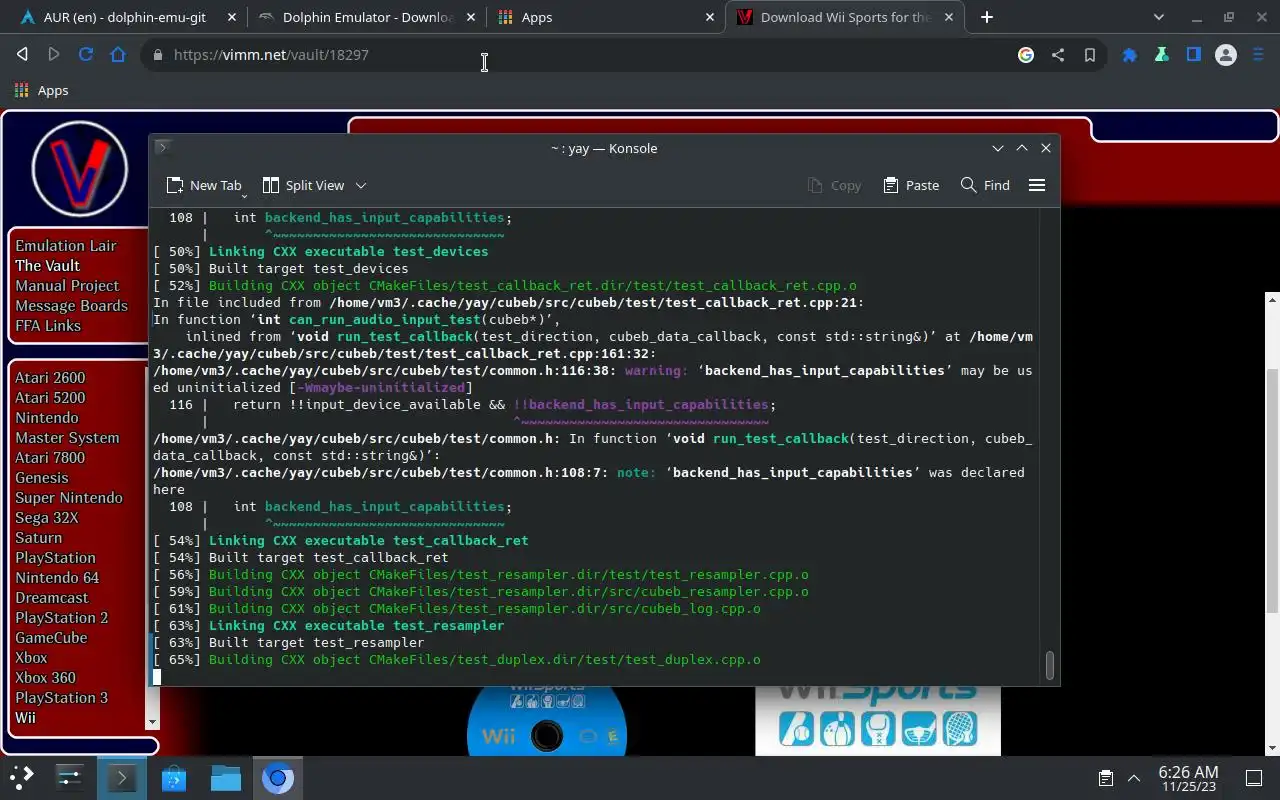
Task: Open New Tab profile dropdown arrow
Action: 244,197
